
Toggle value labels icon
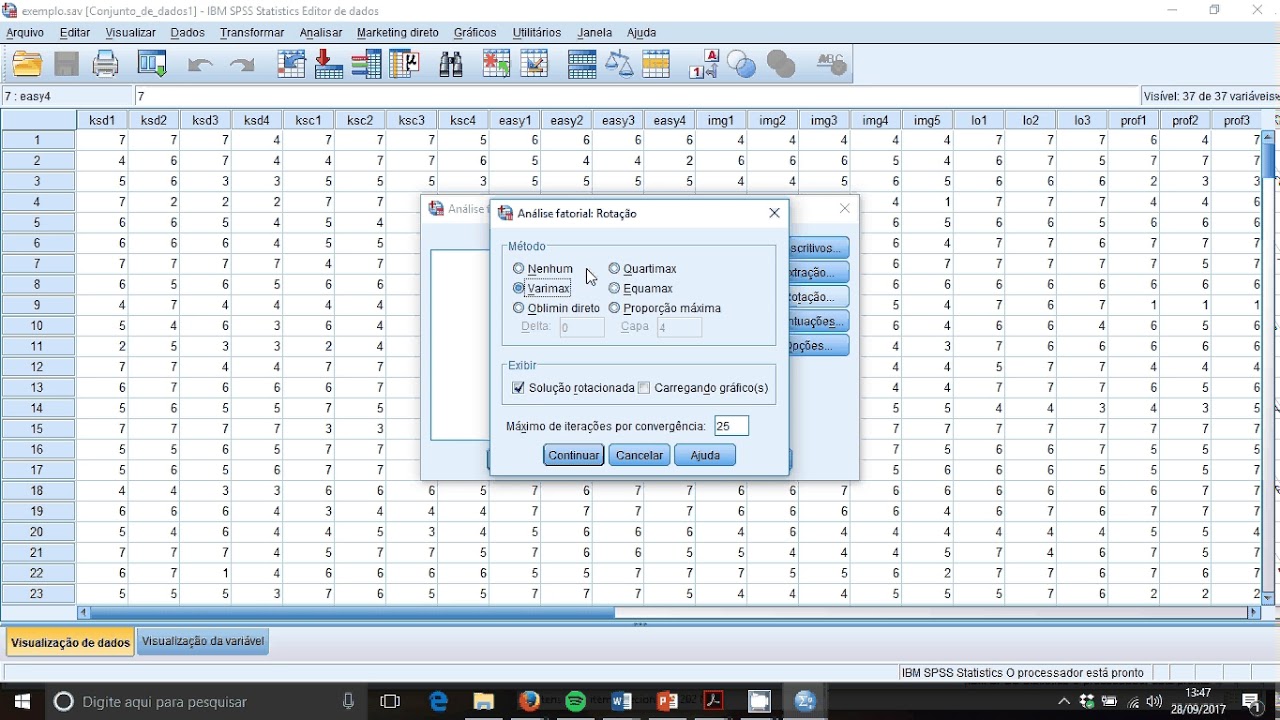(704, 65)
